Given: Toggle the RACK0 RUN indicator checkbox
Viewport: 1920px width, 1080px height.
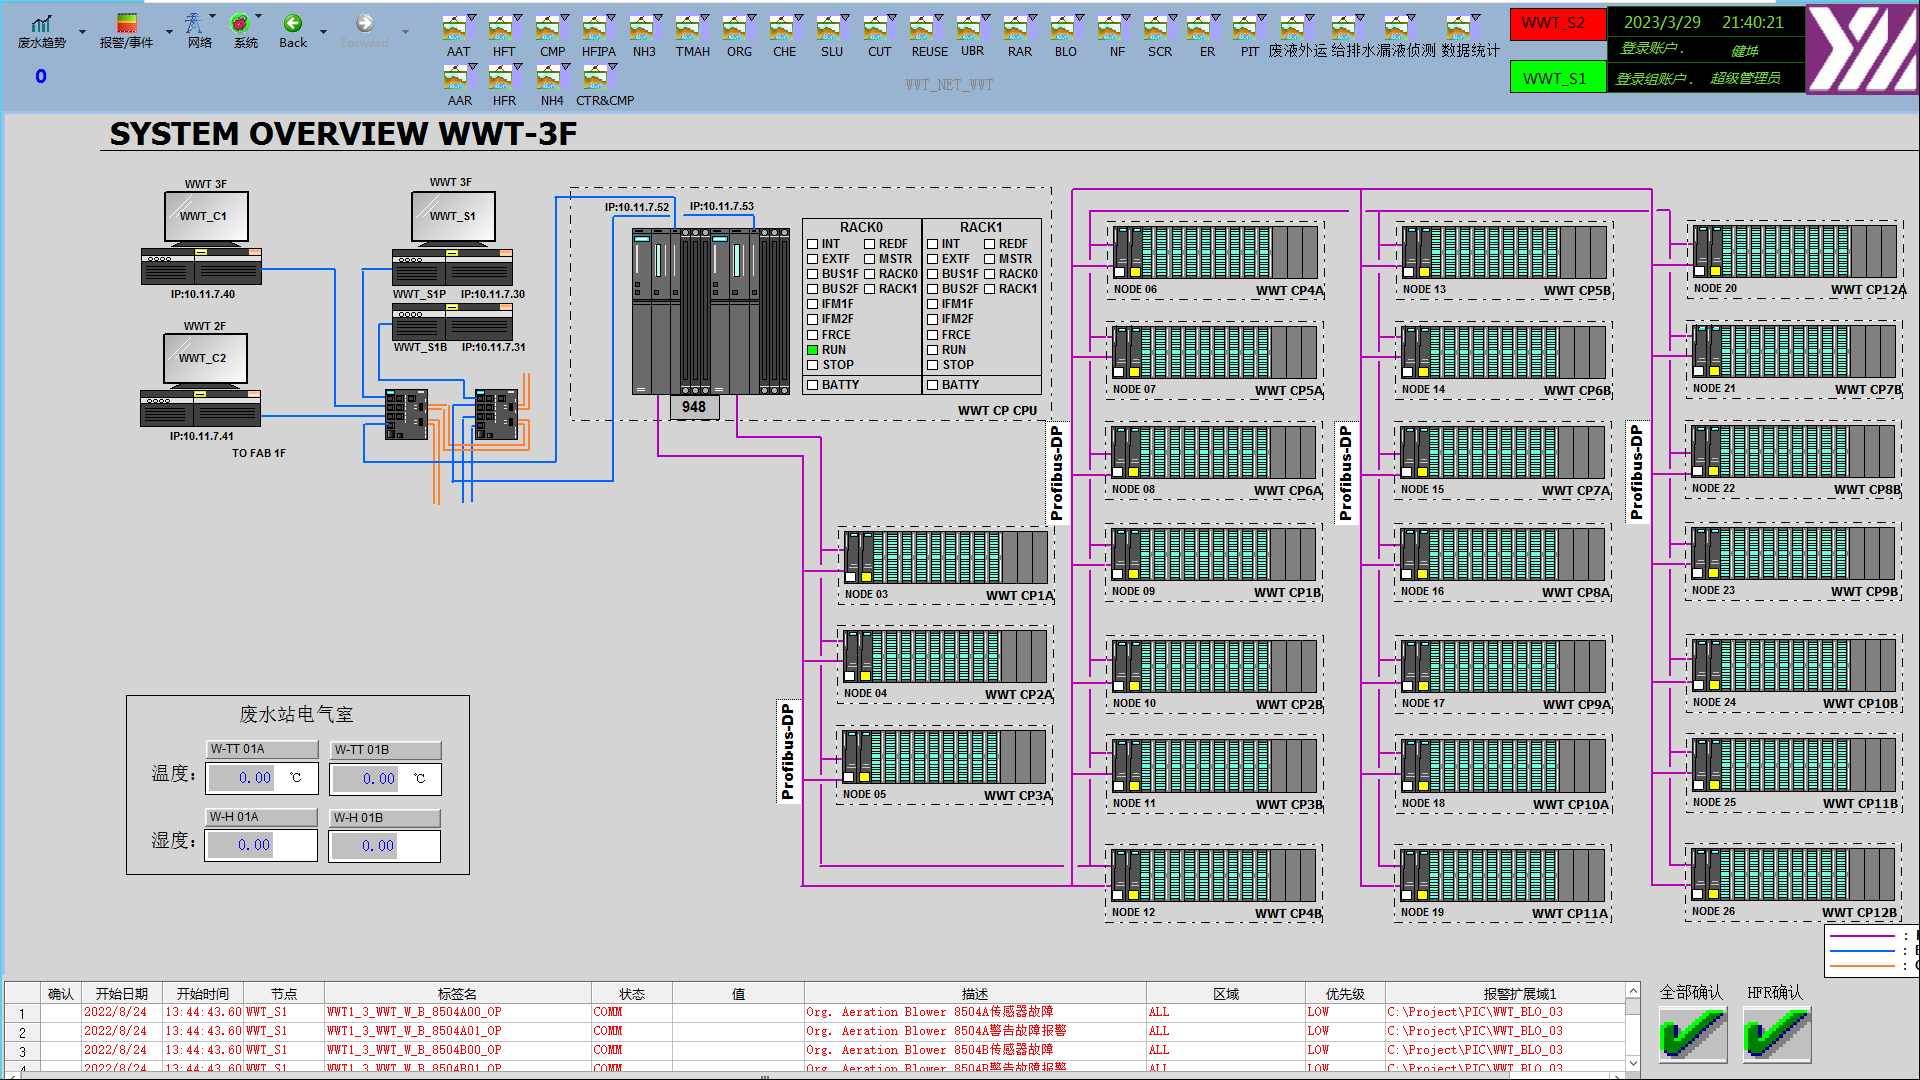Looking at the screenshot, I should pos(813,350).
